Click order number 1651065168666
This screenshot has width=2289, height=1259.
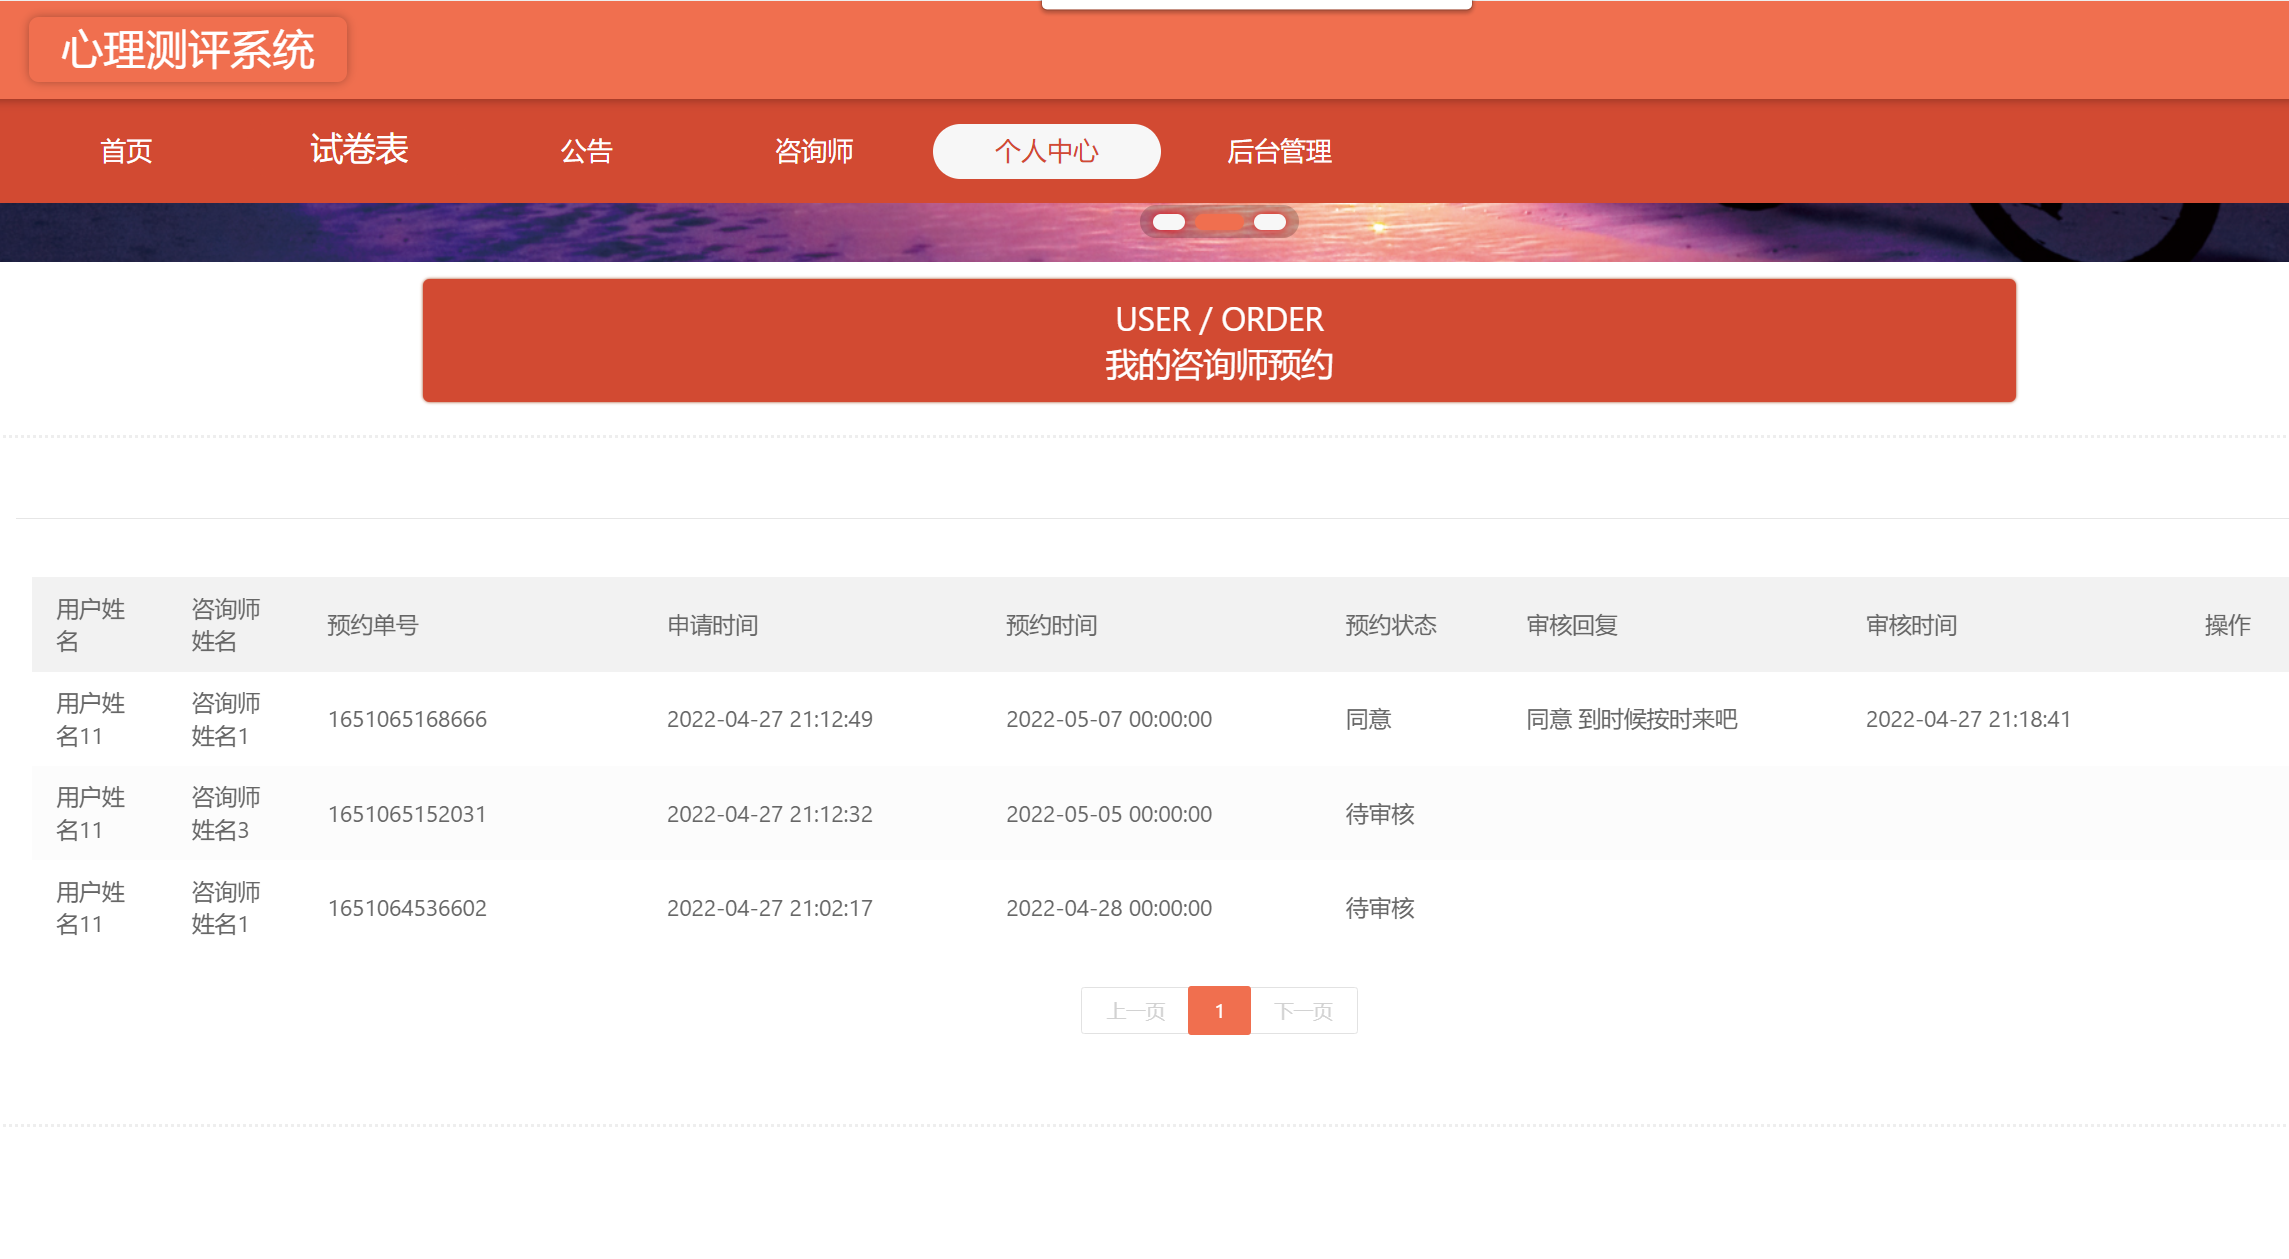point(406,718)
